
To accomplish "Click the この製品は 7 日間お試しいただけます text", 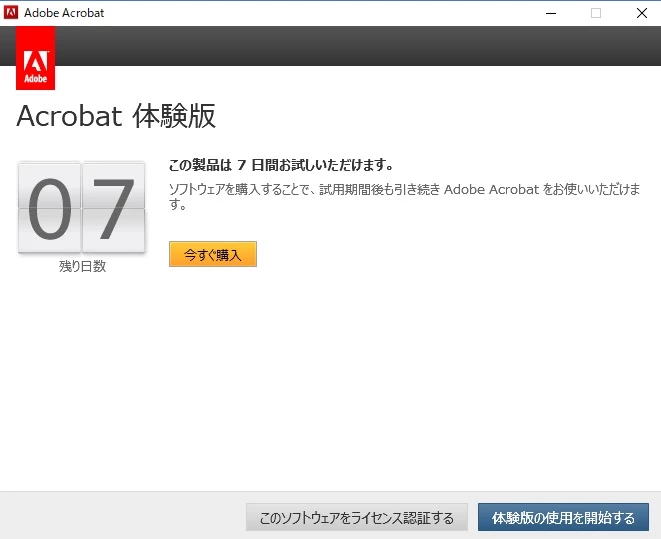I will point(281,165).
